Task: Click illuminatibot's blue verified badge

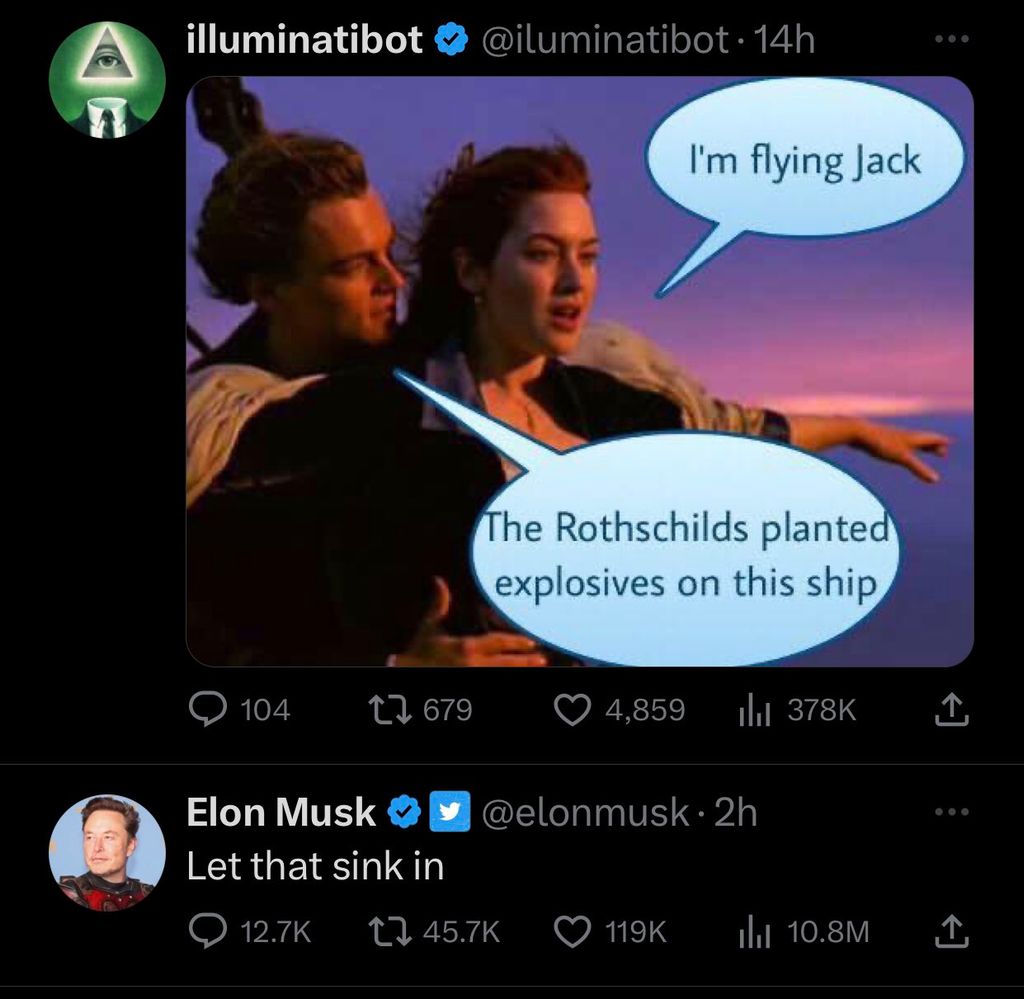Action: coord(452,40)
